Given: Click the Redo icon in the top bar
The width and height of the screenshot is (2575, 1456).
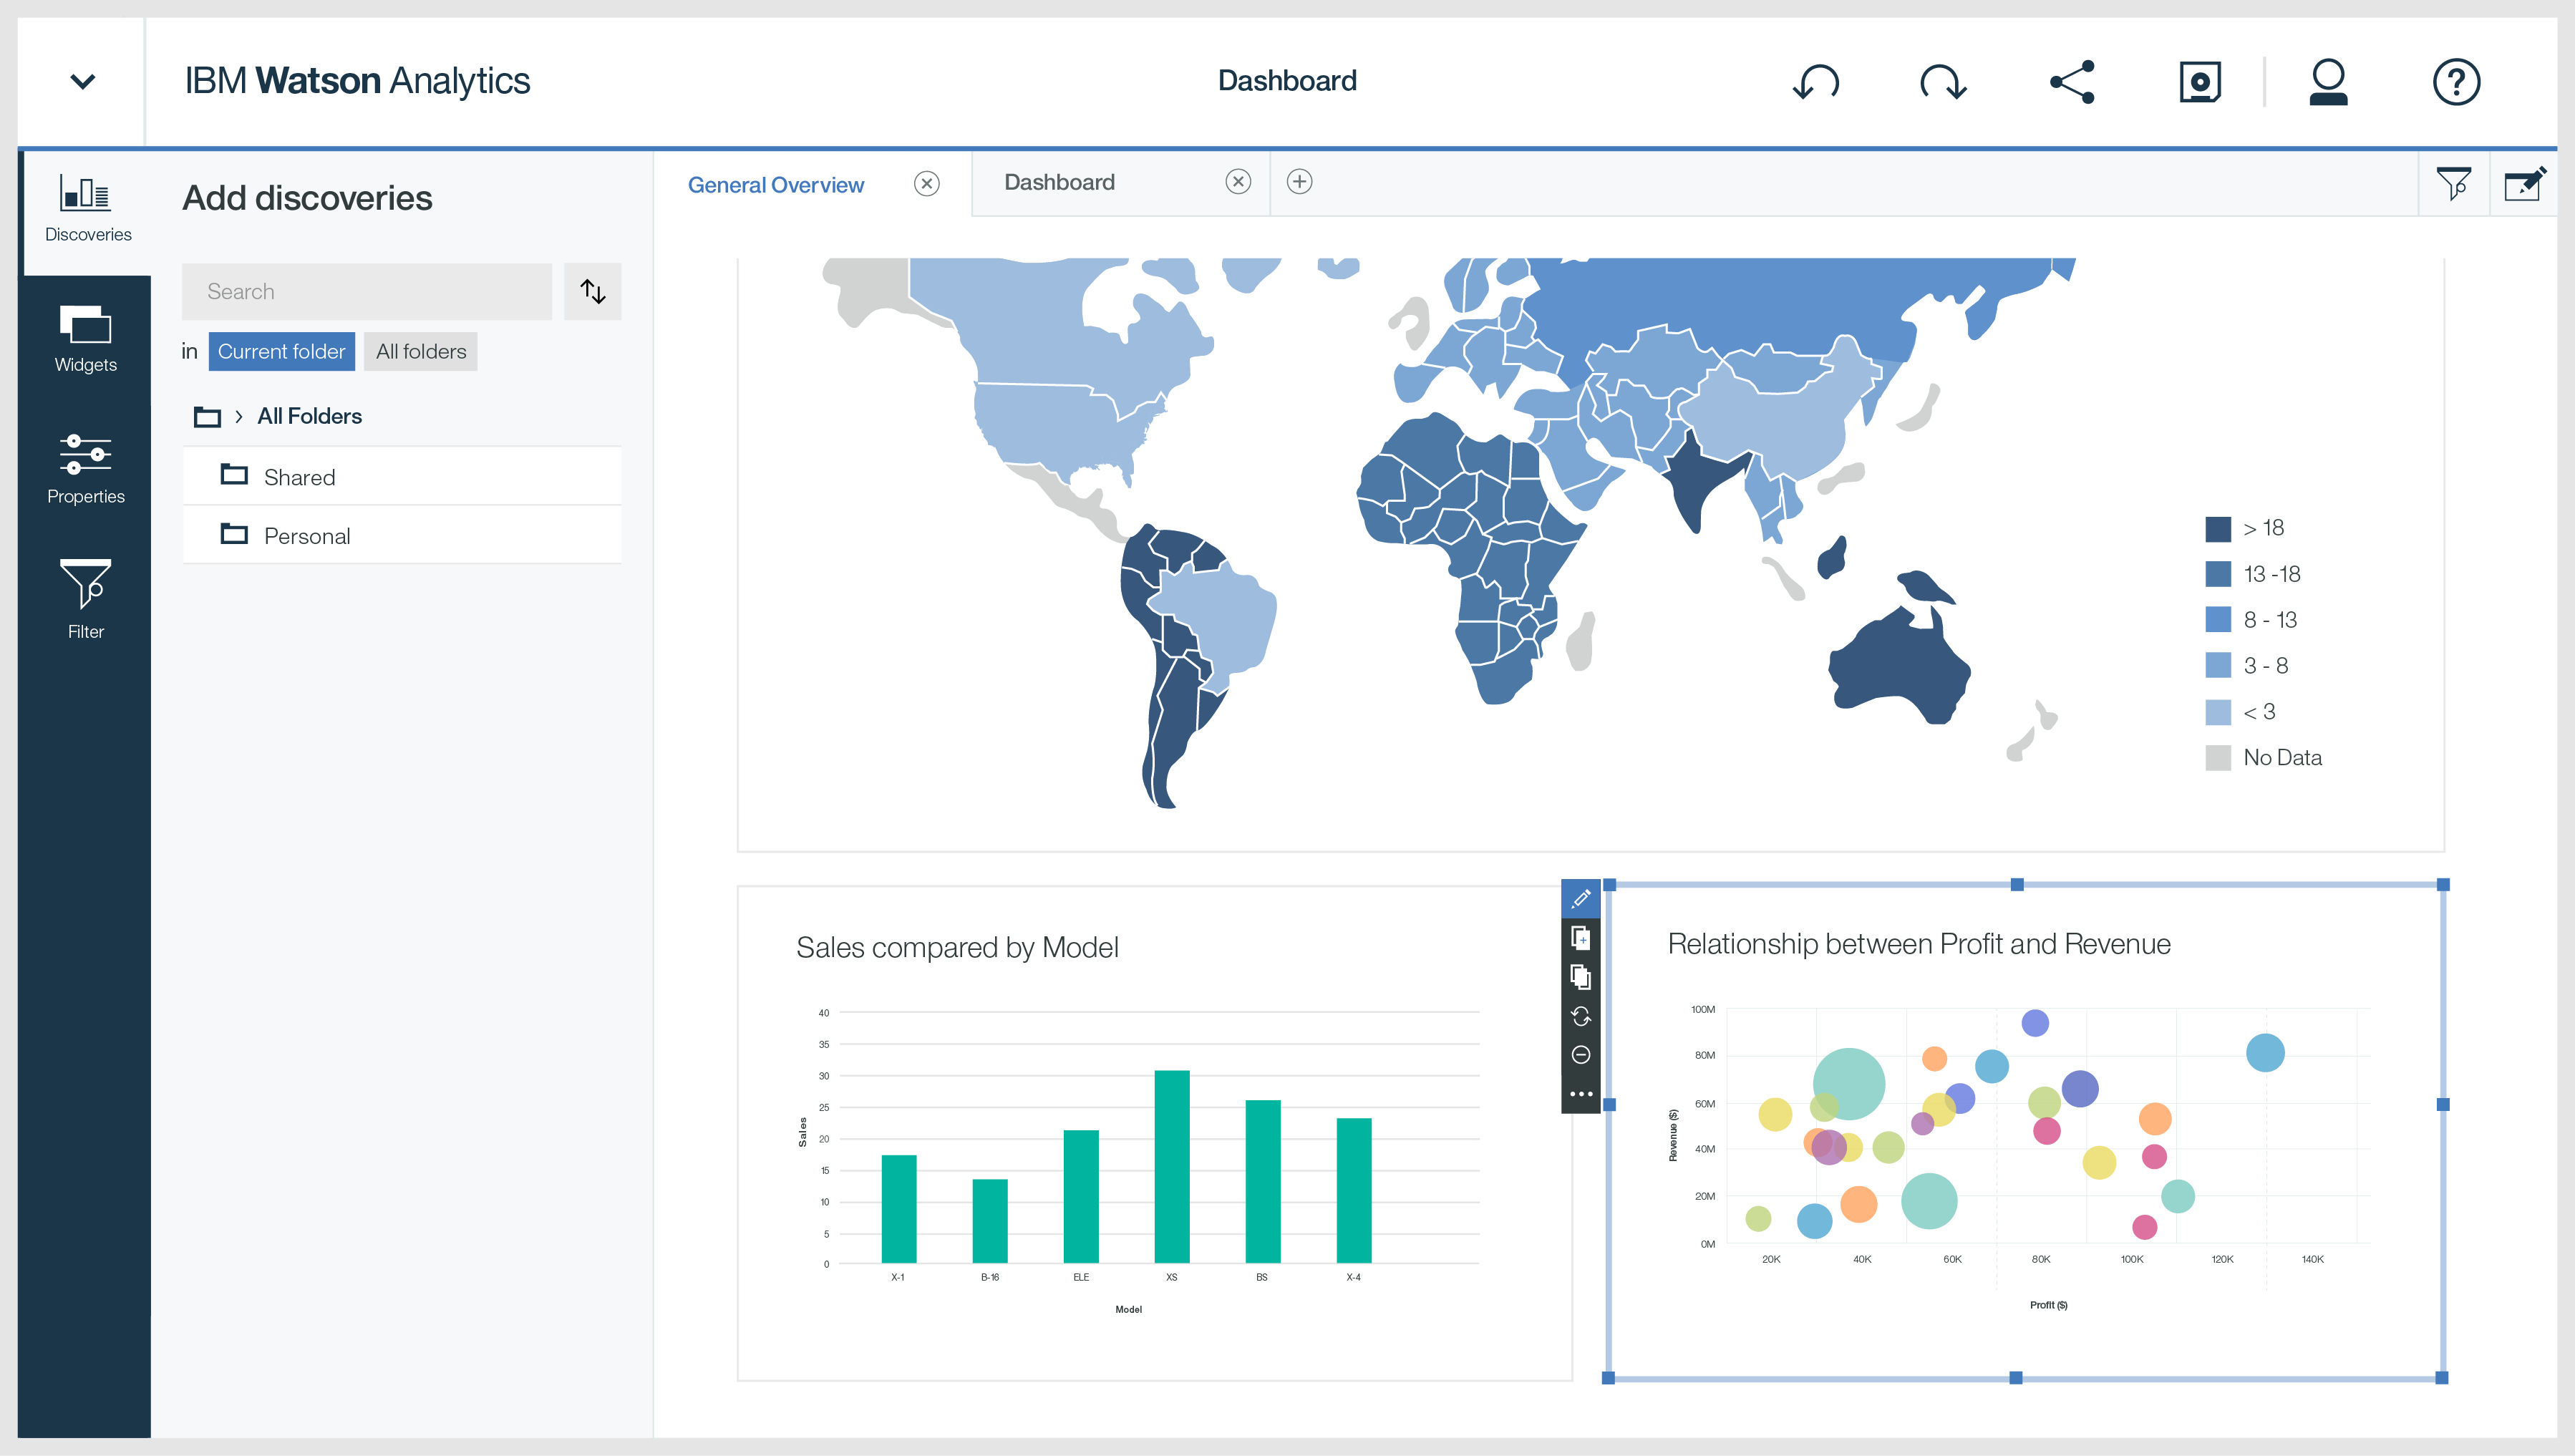Looking at the screenshot, I should pos(1944,81).
